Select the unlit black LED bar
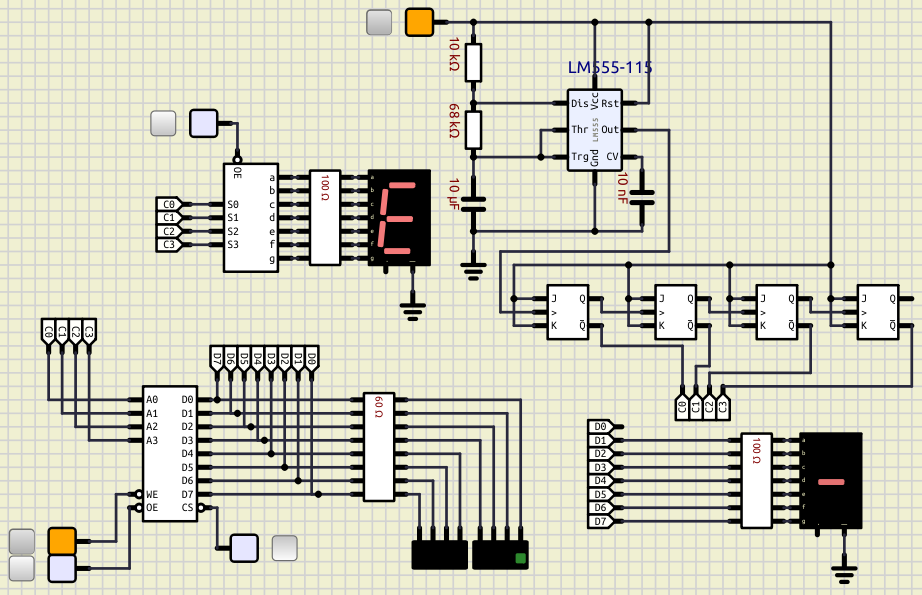This screenshot has width=922, height=595. 440,555
